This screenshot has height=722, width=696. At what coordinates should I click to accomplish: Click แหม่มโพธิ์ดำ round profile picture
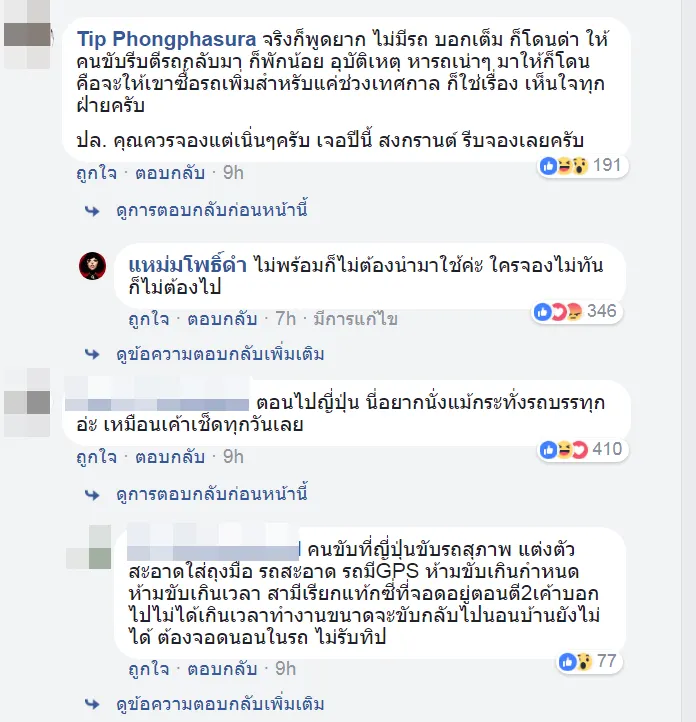coord(93,266)
